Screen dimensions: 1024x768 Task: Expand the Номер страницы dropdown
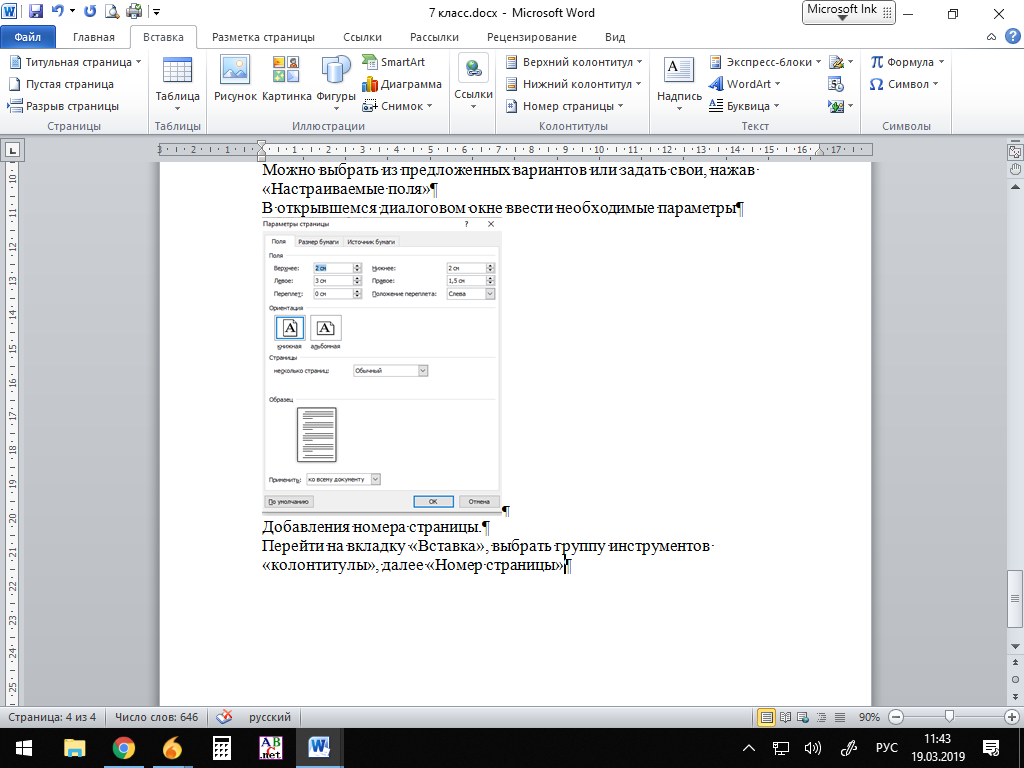[568, 106]
